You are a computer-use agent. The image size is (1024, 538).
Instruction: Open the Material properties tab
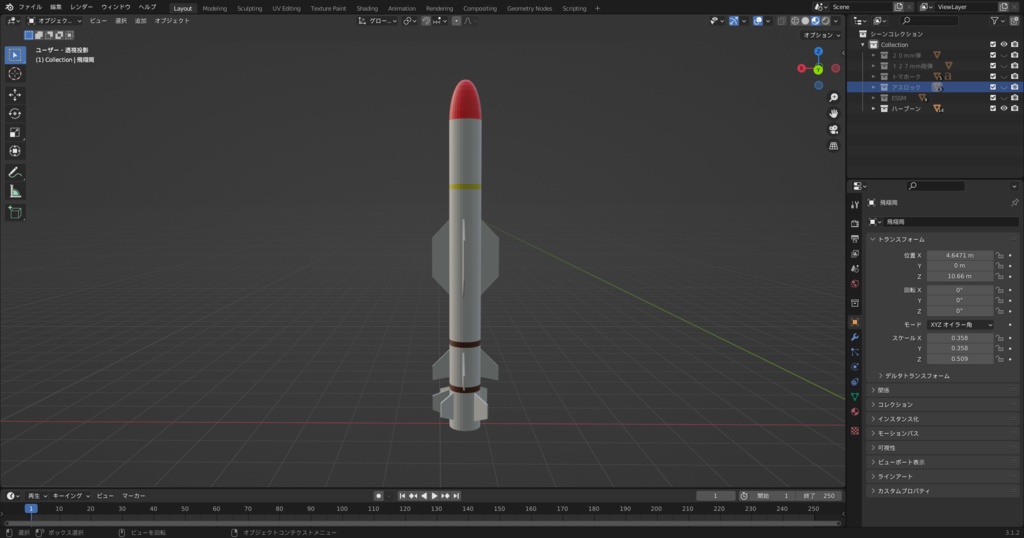pos(855,412)
